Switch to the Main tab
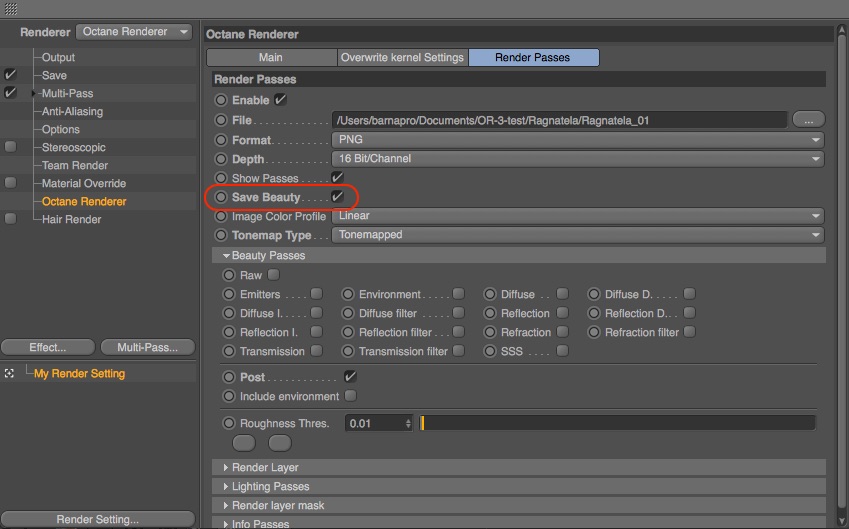 pyautogui.click(x=272, y=57)
